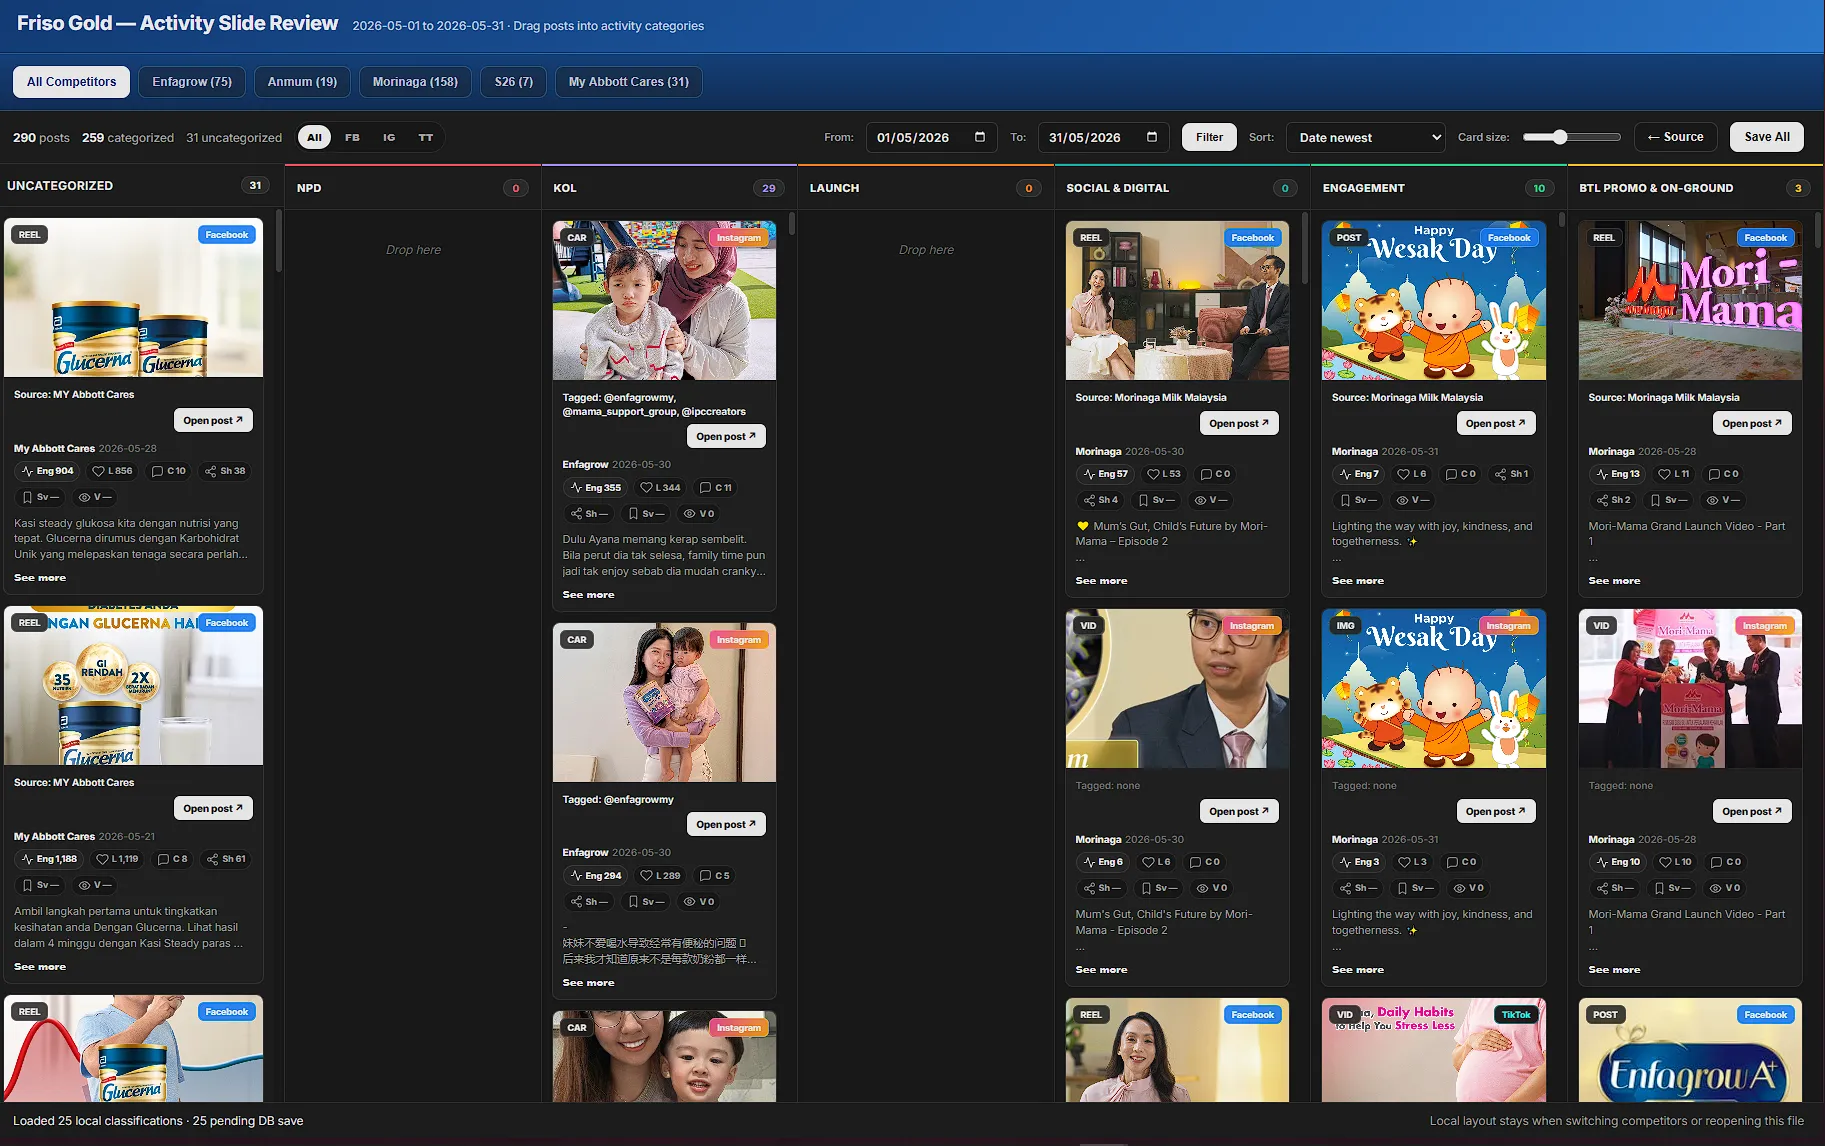Click engagement stat Eng 355 on Enfagrow card
The height and width of the screenshot is (1146, 1825).
pyautogui.click(x=596, y=488)
